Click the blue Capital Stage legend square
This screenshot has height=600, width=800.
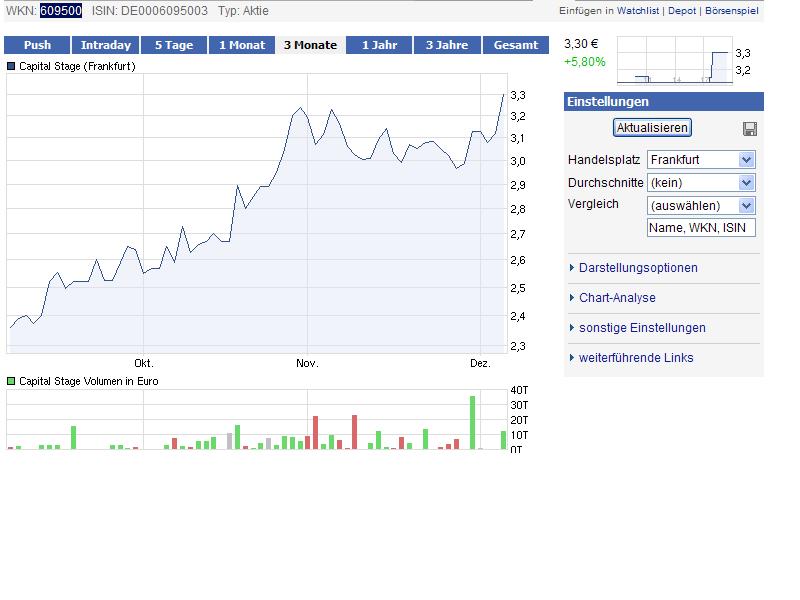click(12, 66)
